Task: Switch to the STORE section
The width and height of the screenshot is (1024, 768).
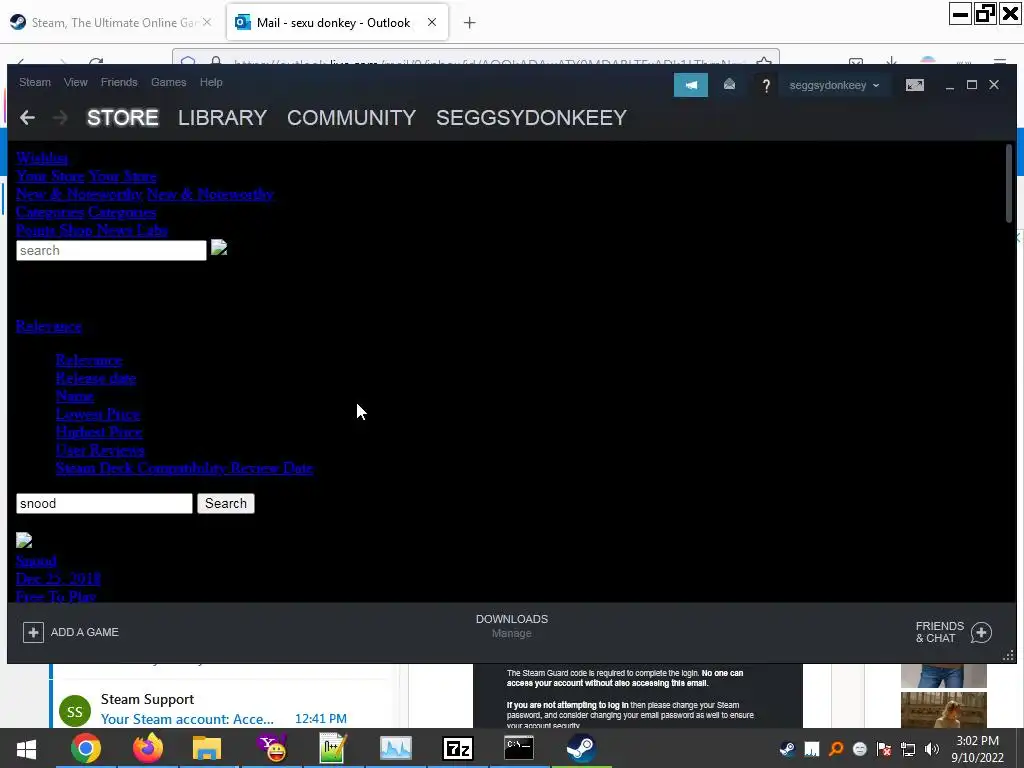Action: [x=123, y=118]
